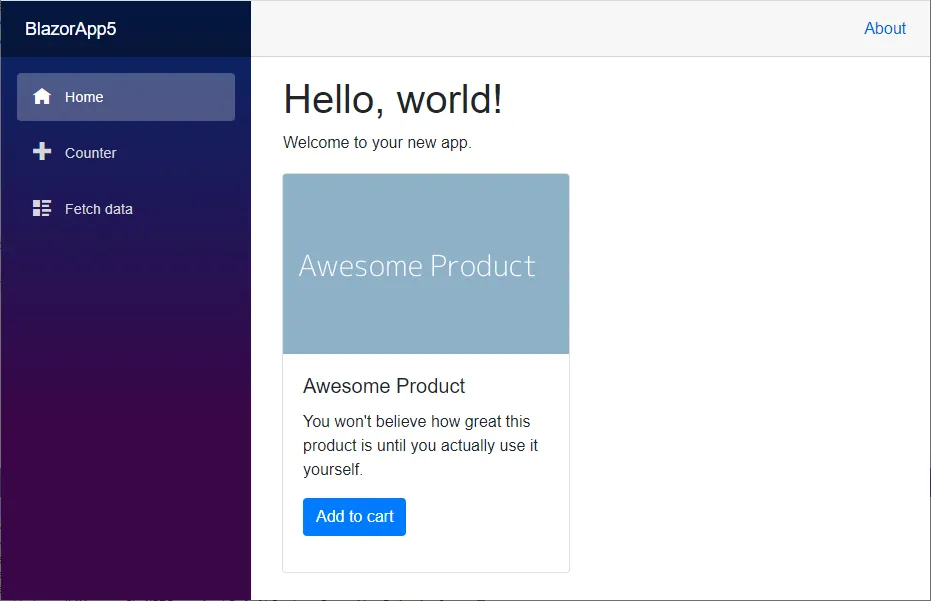
Task: Click the Counter plus icon
Action: (42, 151)
